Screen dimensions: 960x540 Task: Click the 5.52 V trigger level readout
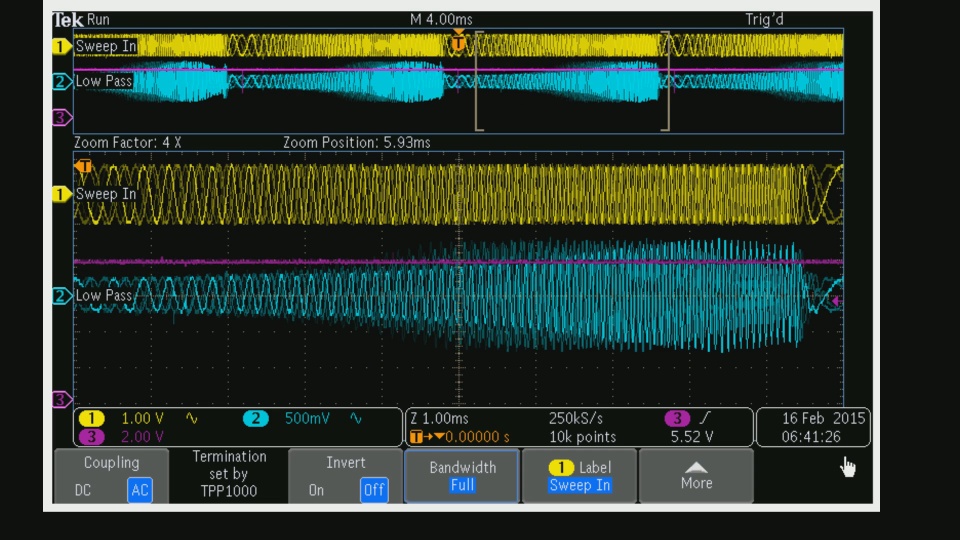(691, 437)
